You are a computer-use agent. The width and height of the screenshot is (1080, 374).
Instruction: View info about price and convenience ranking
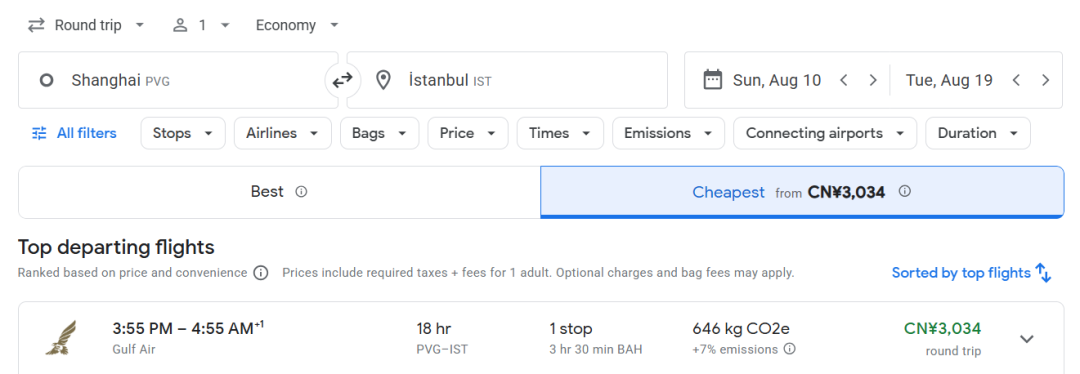click(260, 273)
